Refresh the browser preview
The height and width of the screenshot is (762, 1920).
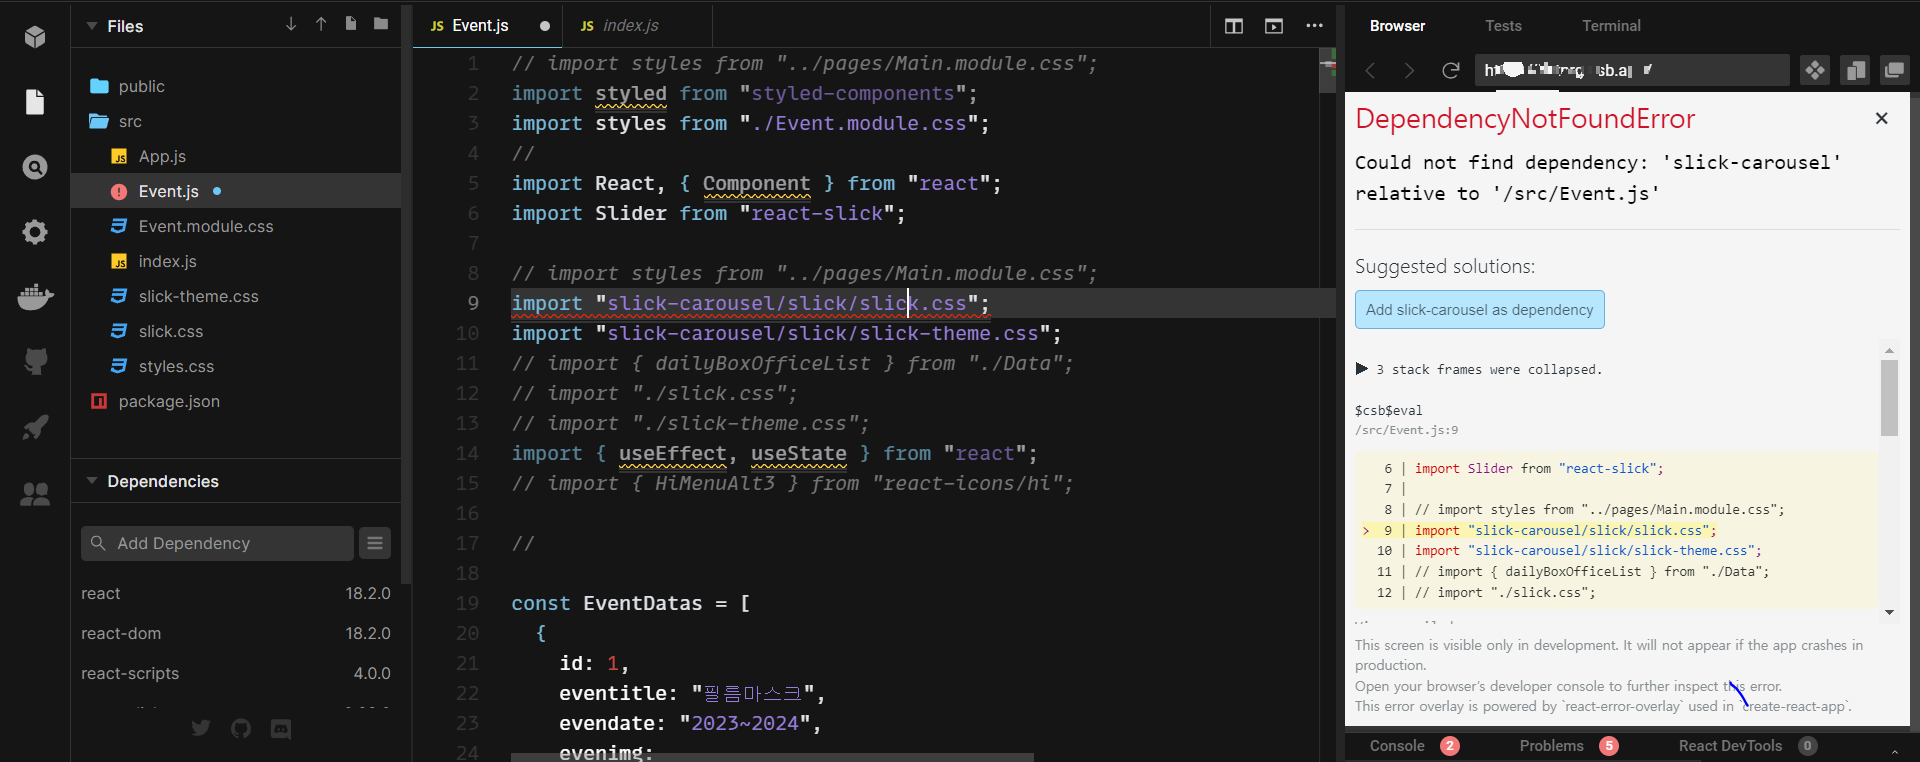click(x=1450, y=70)
